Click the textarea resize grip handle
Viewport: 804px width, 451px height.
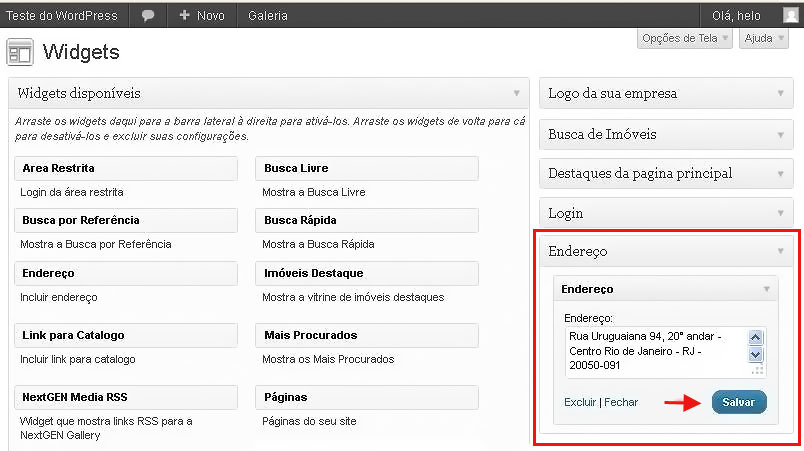[758, 371]
